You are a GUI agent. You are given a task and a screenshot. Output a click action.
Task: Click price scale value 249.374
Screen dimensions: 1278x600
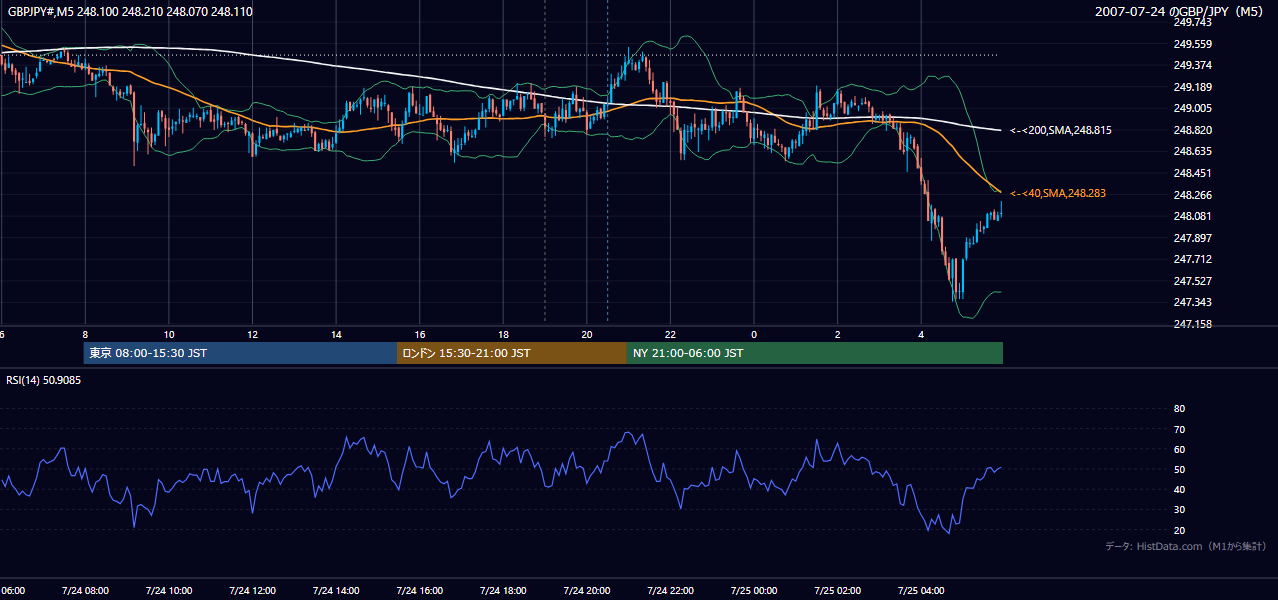coord(1192,65)
